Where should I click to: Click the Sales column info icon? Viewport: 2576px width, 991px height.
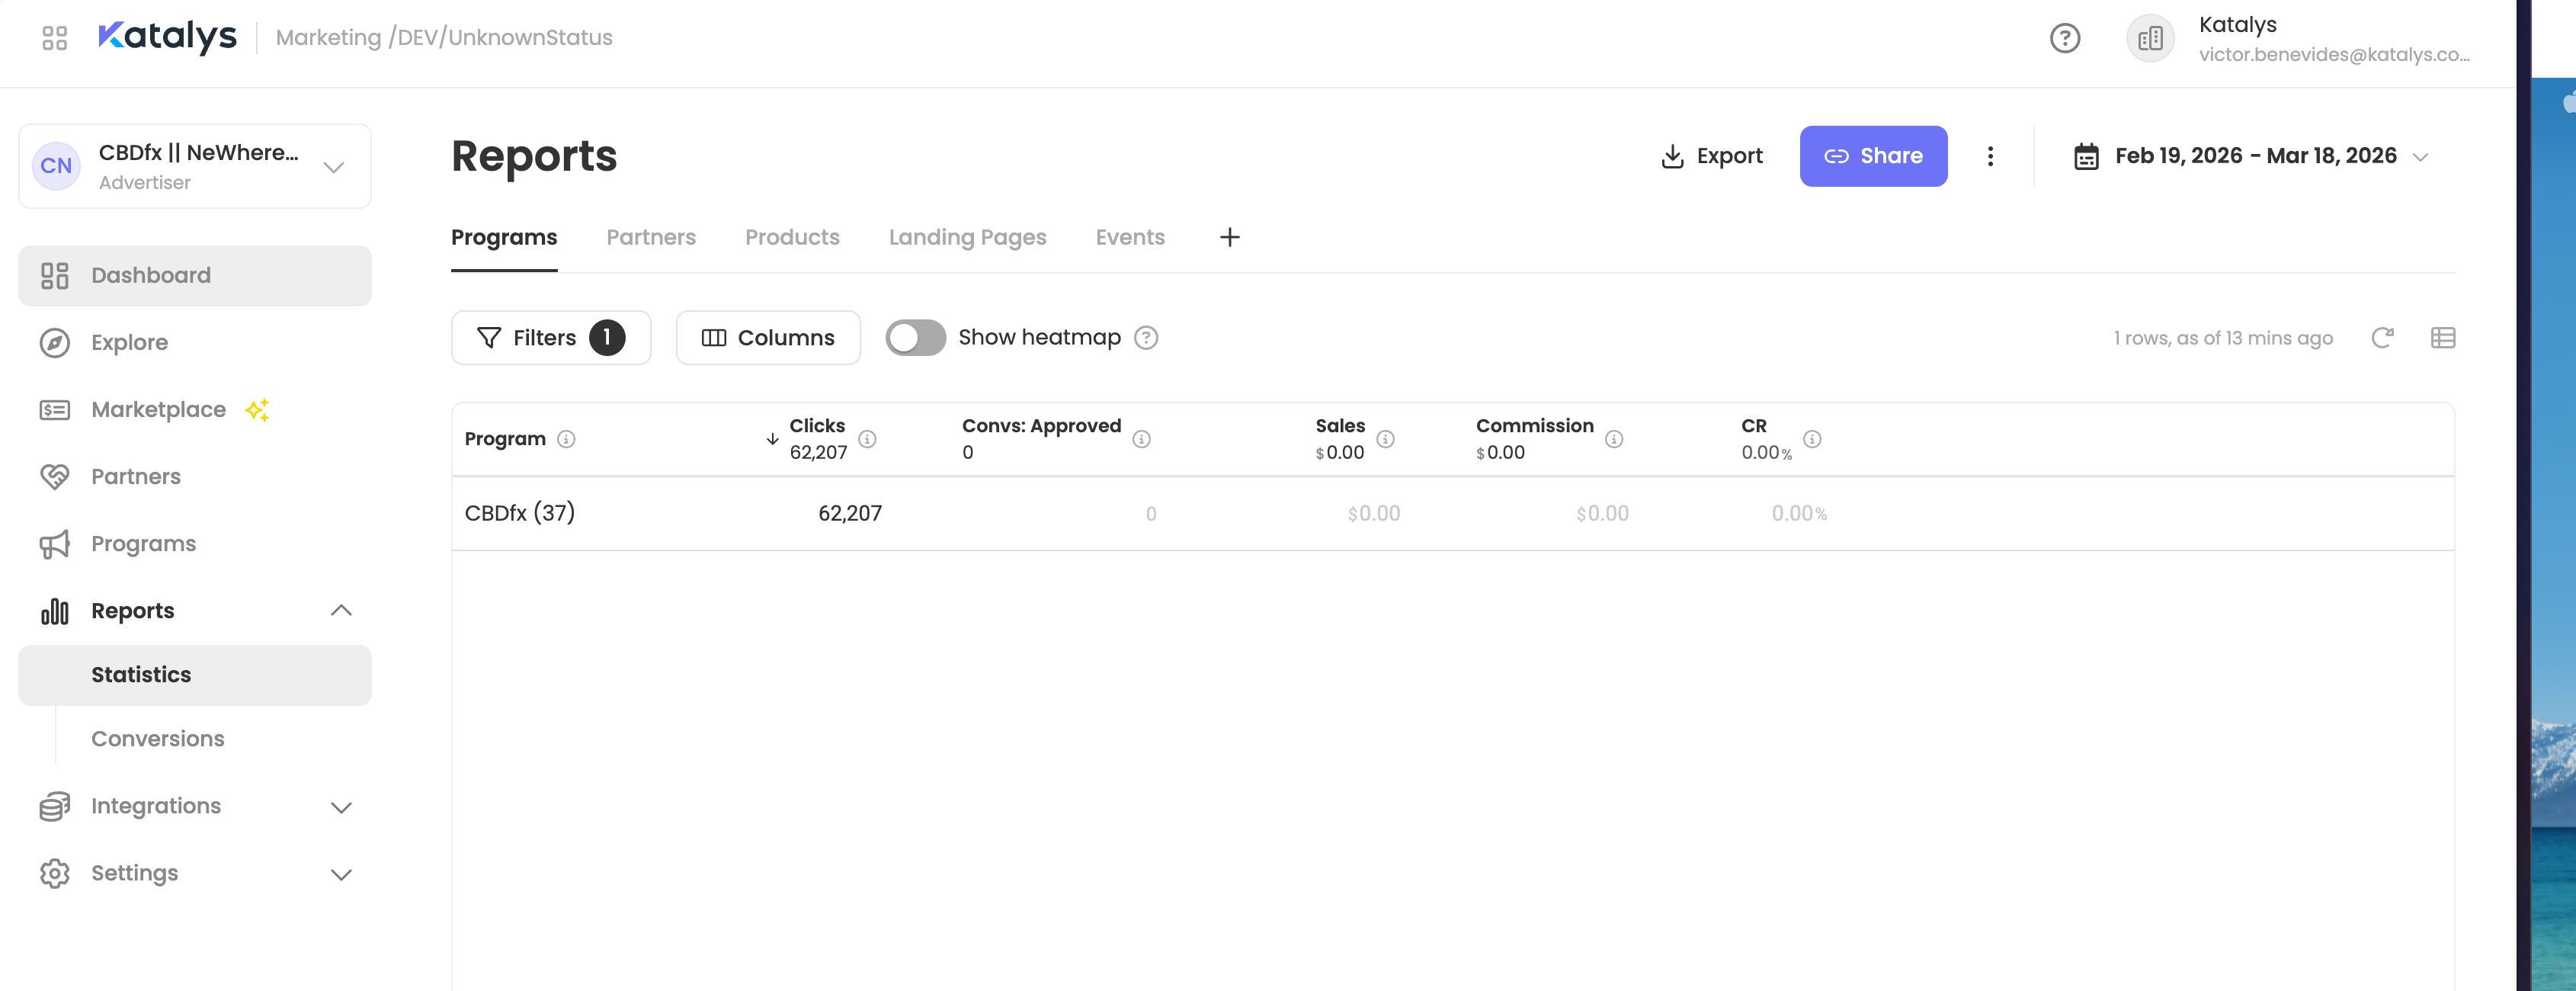[x=1385, y=439]
